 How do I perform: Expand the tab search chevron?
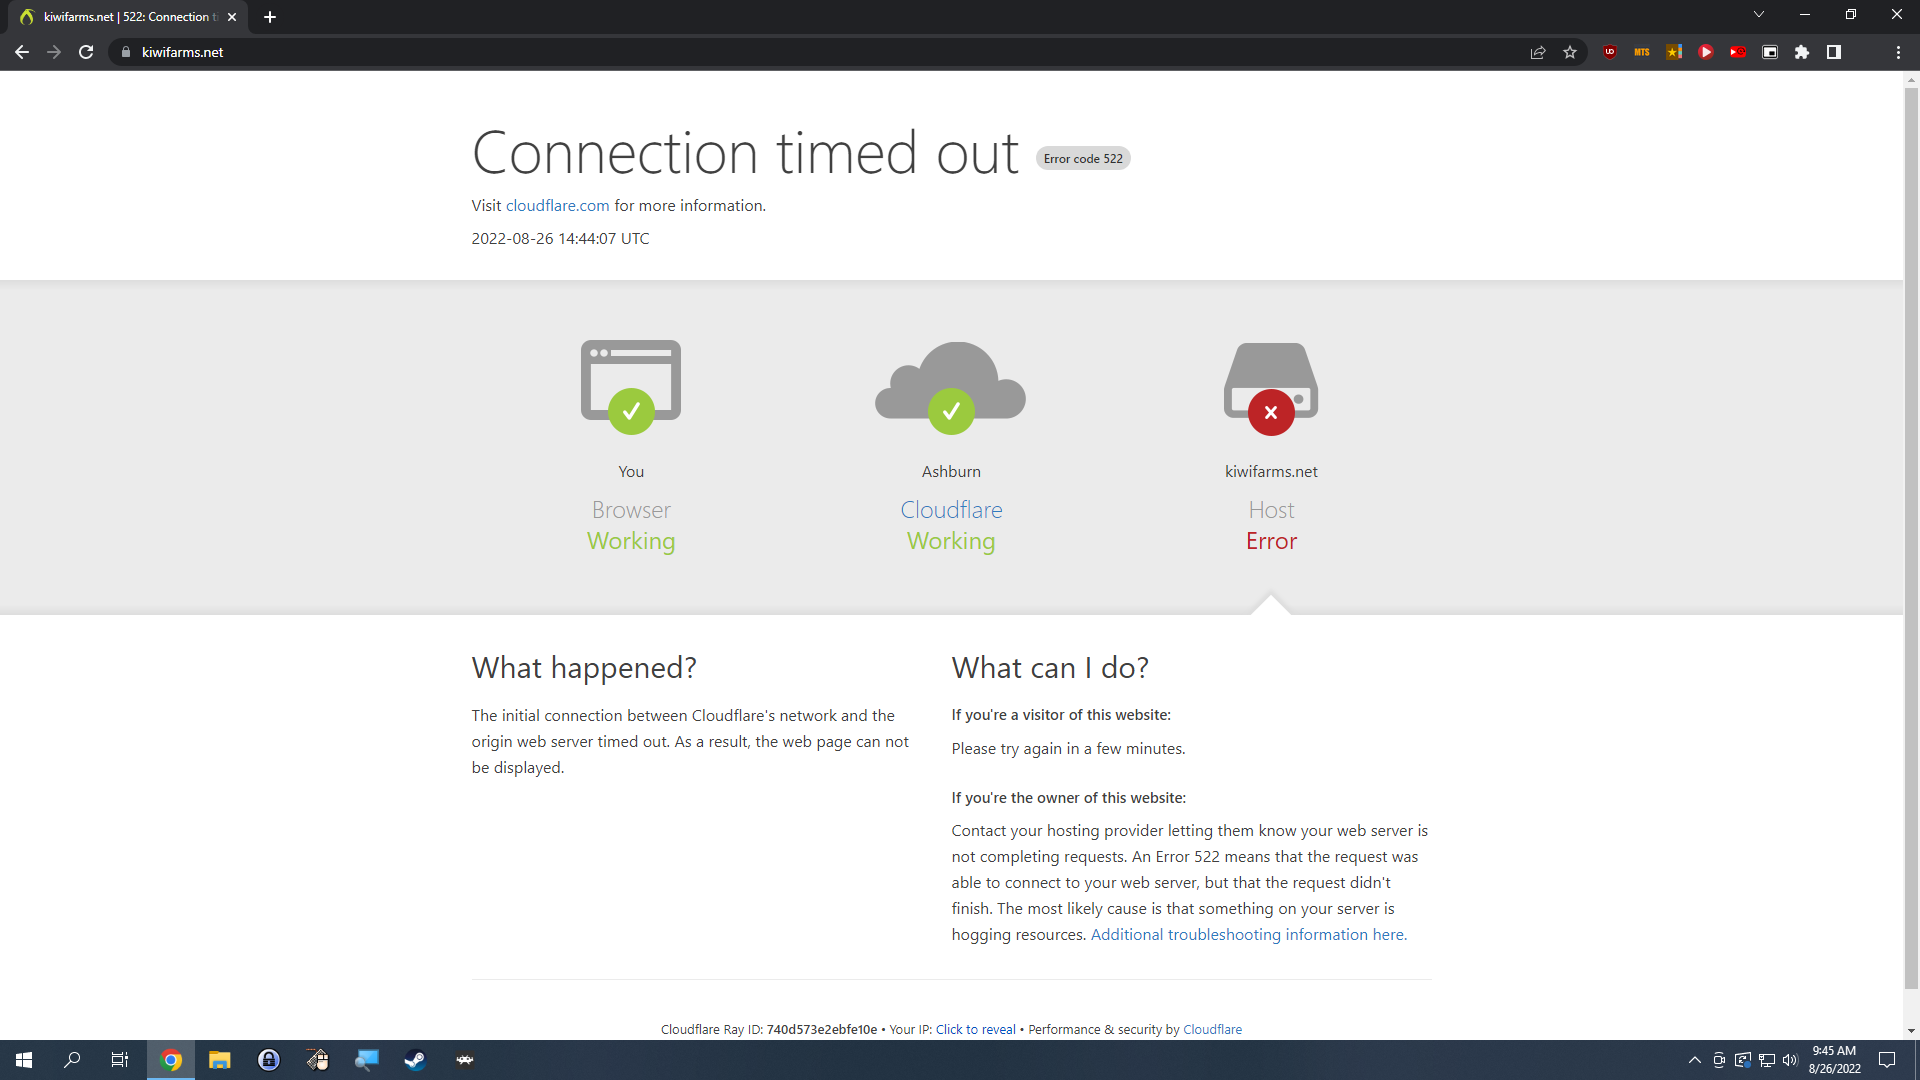click(1758, 15)
